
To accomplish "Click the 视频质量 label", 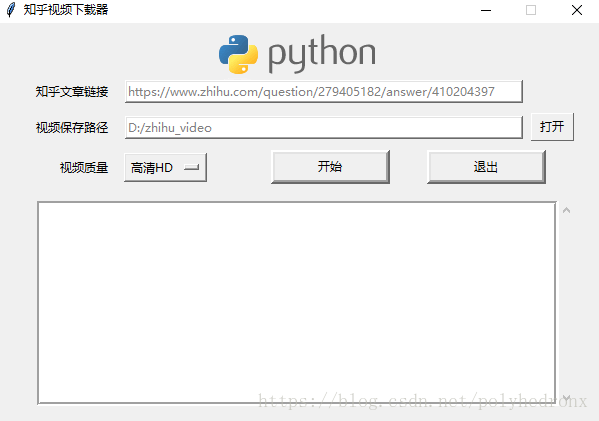I will pyautogui.click(x=84, y=167).
